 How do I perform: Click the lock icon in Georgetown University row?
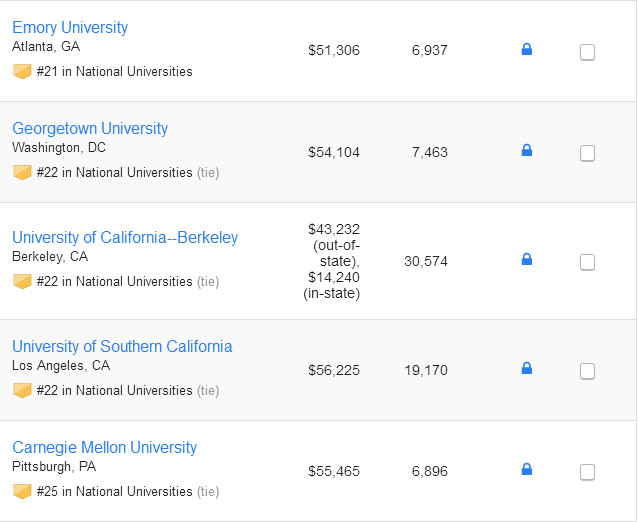click(527, 151)
